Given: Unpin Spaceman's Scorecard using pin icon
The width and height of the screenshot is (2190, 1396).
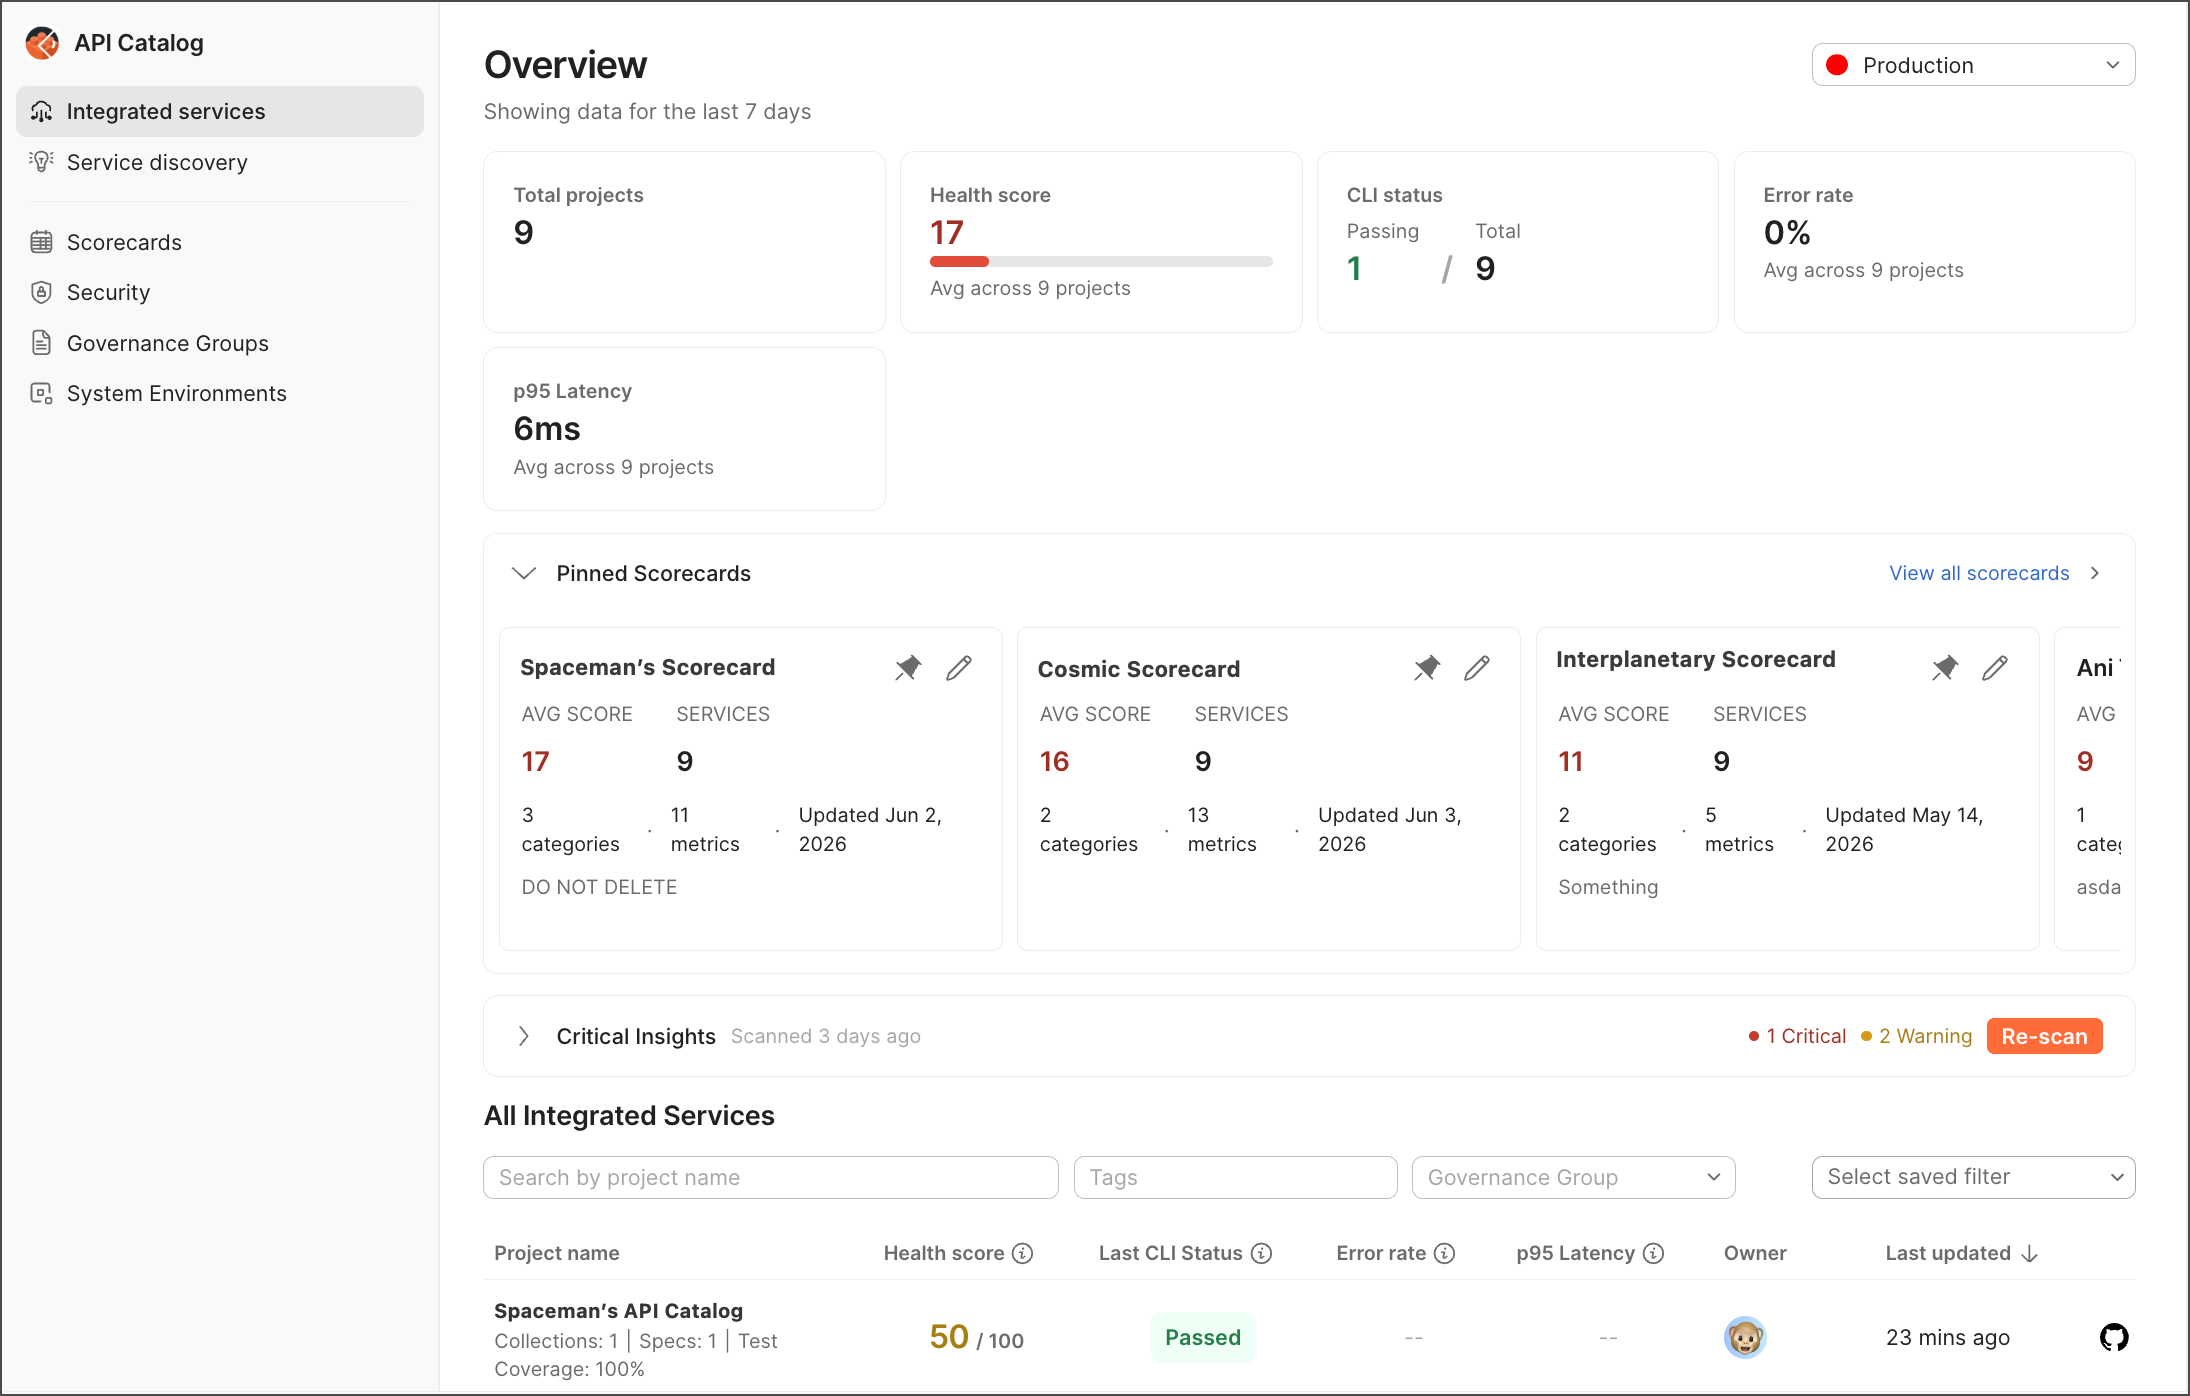Looking at the screenshot, I should 907,668.
